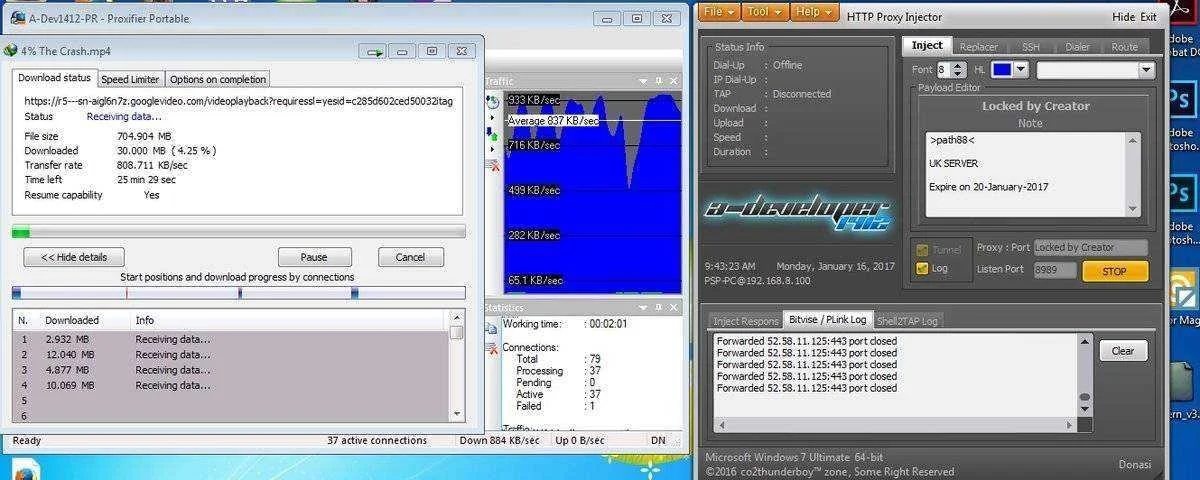Click the orange STOP button
The width and height of the screenshot is (1200, 480).
click(1114, 271)
